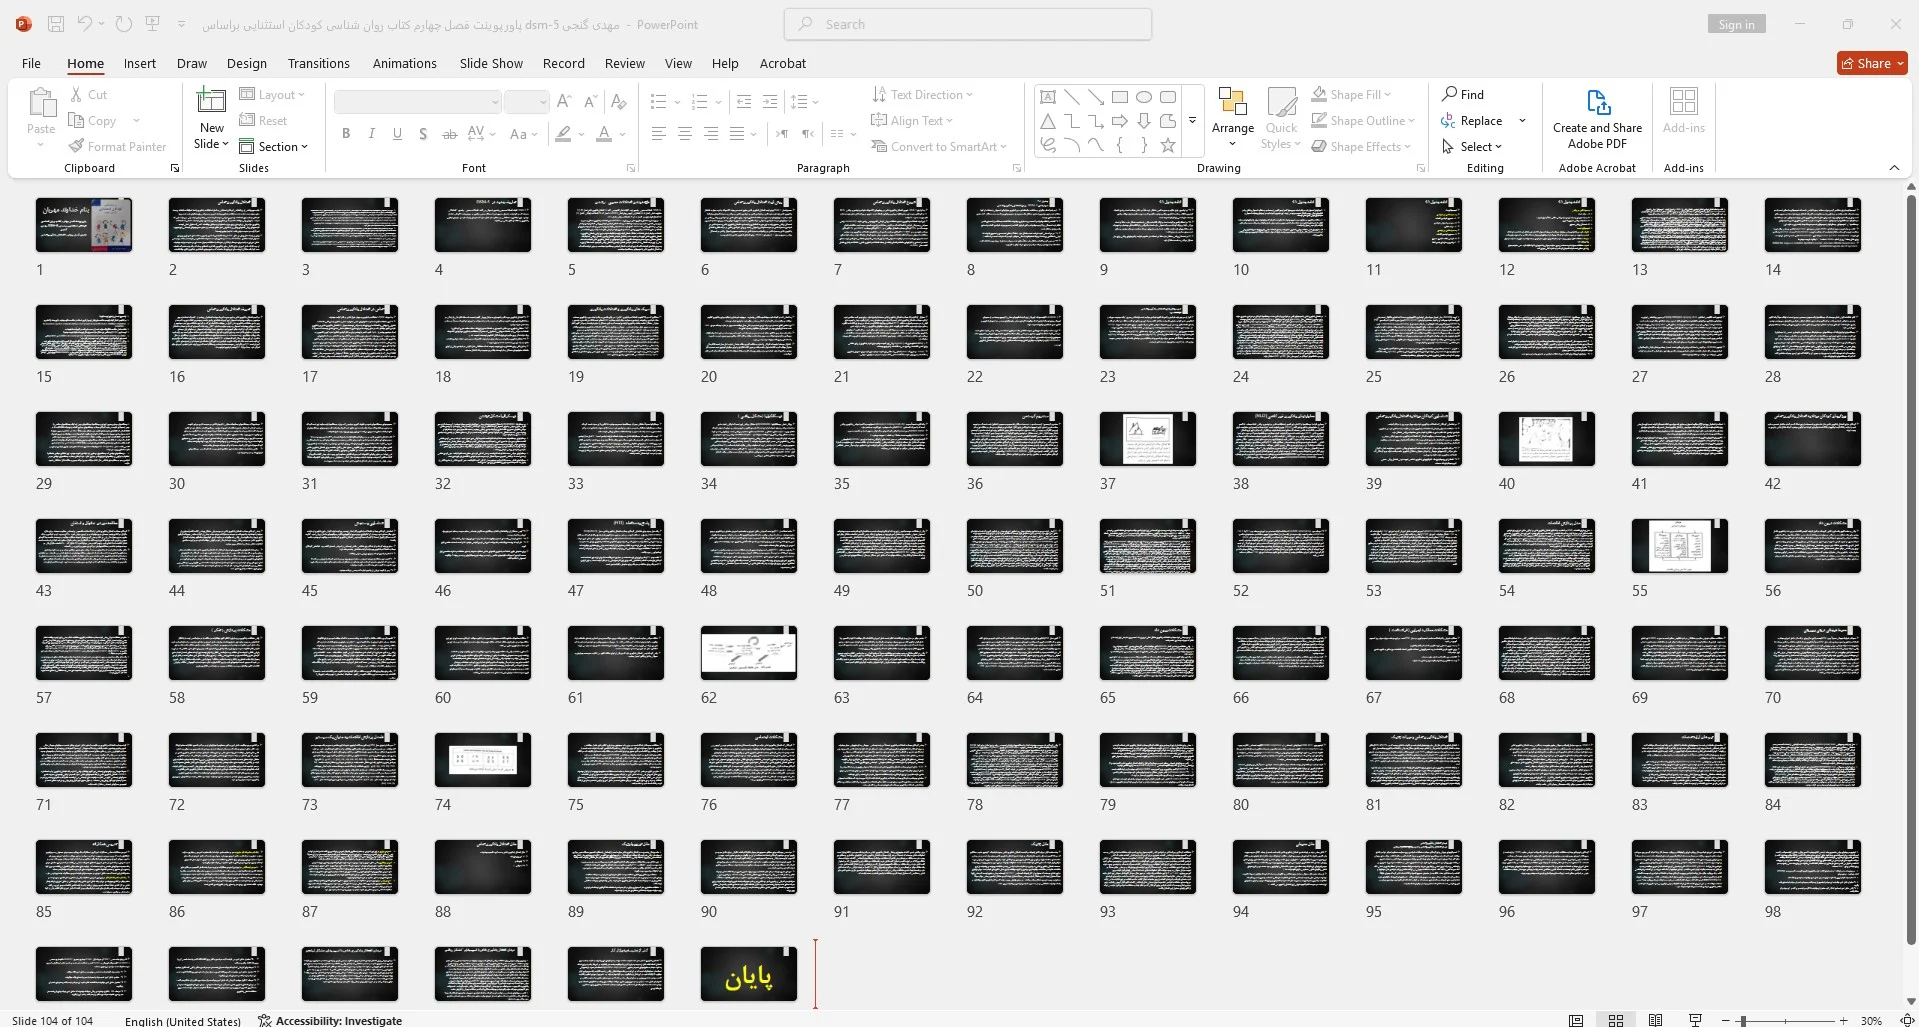Expand the Text Direction dropdown
Image resolution: width=1919 pixels, height=1027 pixels.
tap(922, 95)
